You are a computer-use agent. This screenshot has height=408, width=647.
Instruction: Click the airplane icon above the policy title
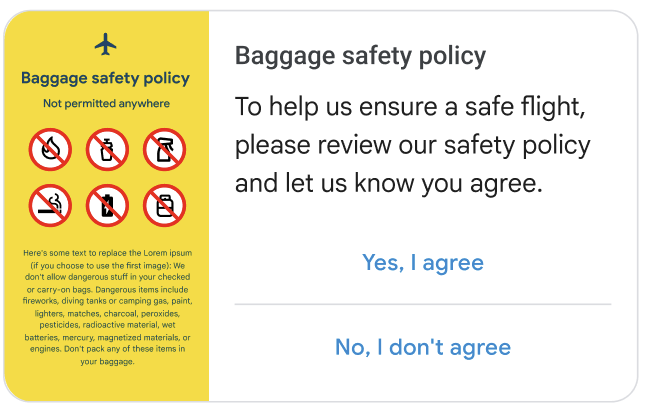(106, 44)
